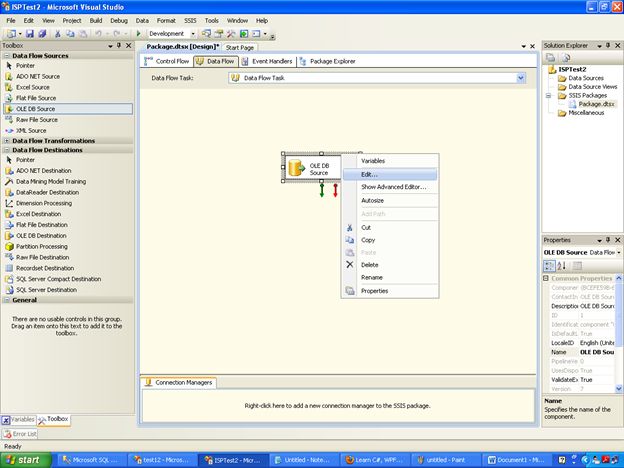Select Recordset Destination in the Toolbox
Screen dimensions: 624x468
[45, 268]
